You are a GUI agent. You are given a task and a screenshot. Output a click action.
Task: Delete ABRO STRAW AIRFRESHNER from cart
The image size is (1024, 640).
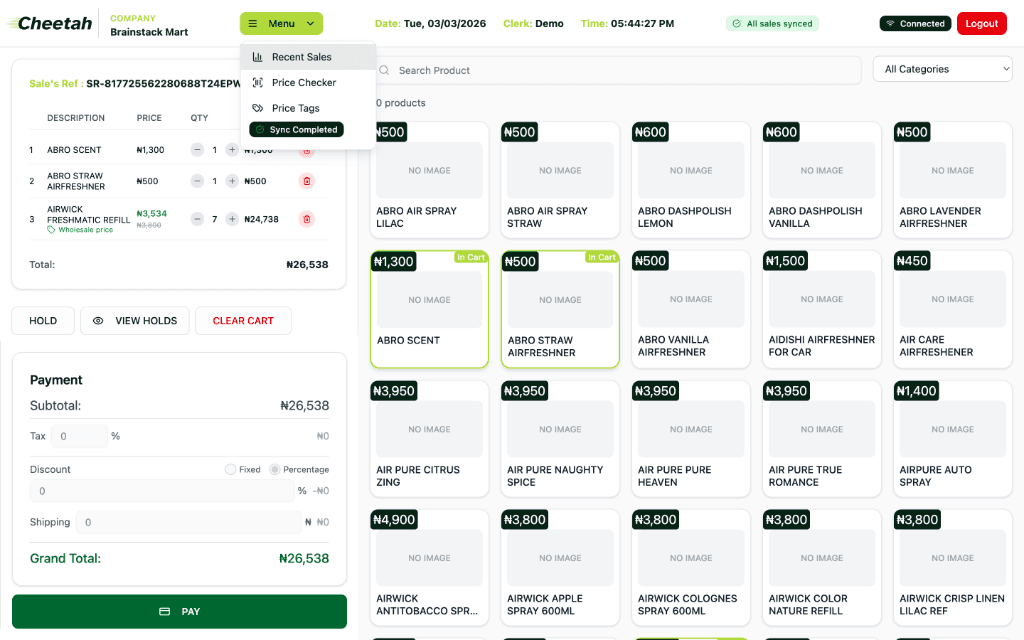click(307, 181)
